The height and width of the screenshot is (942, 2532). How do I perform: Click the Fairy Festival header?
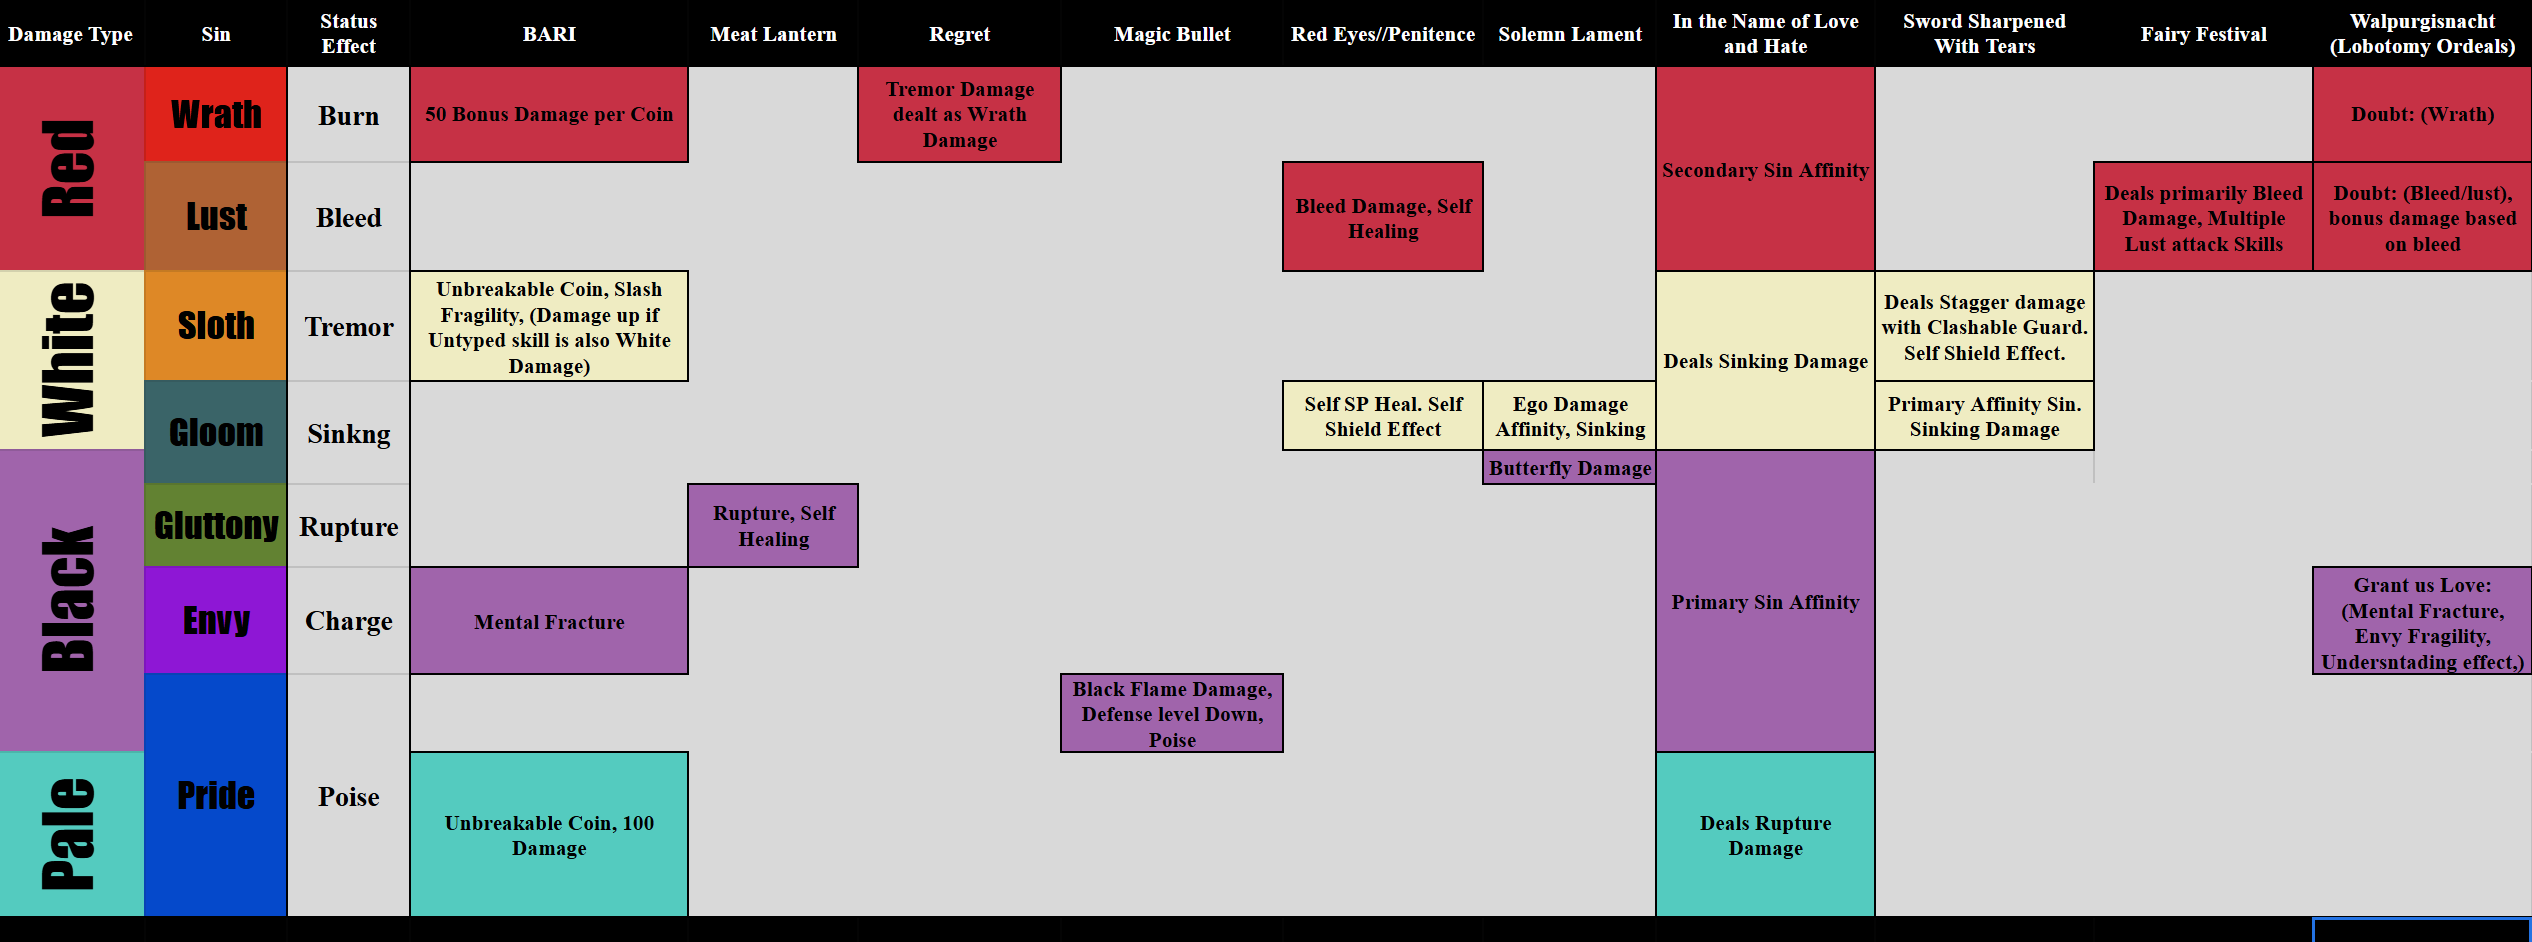point(2203,34)
